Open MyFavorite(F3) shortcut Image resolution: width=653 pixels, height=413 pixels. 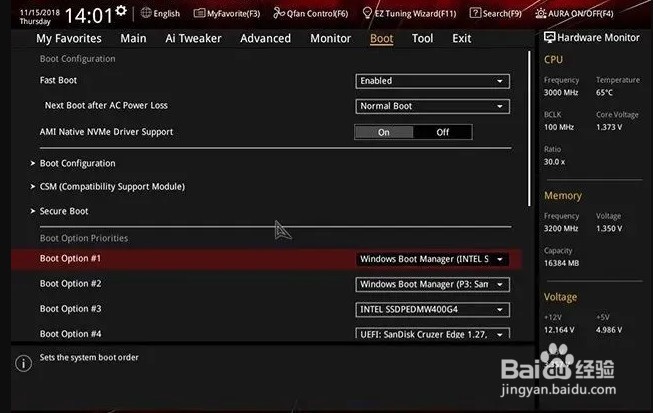227,13
